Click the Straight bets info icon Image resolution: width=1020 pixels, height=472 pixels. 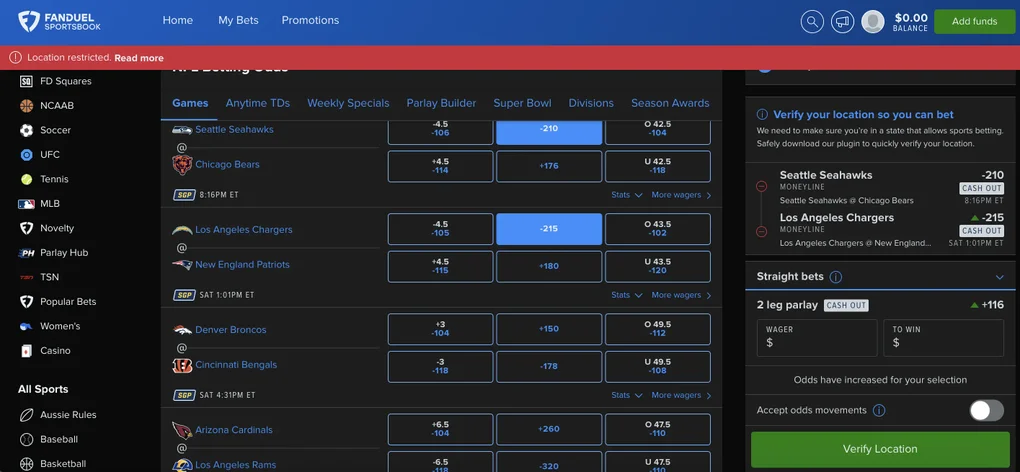click(836, 277)
